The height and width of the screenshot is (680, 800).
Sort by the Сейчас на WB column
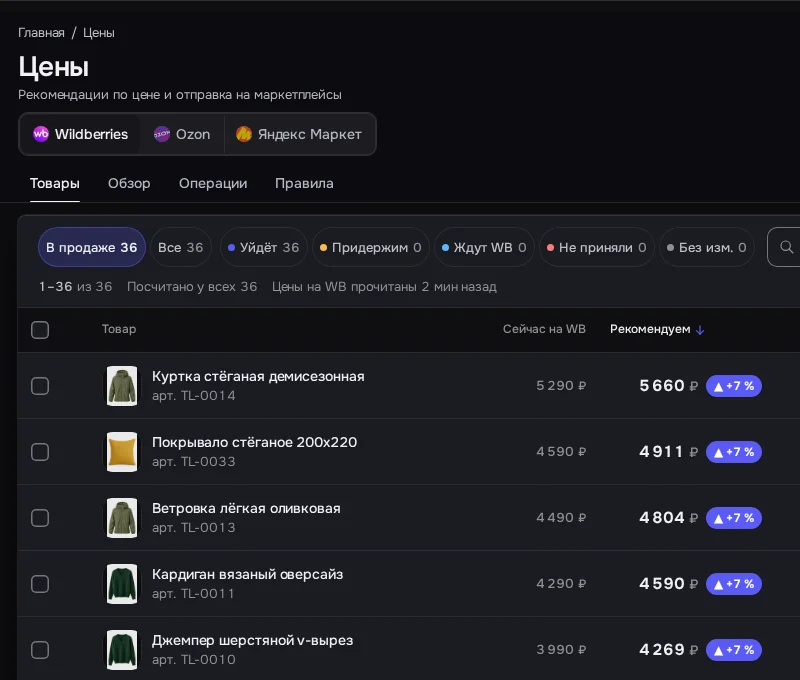[544, 329]
